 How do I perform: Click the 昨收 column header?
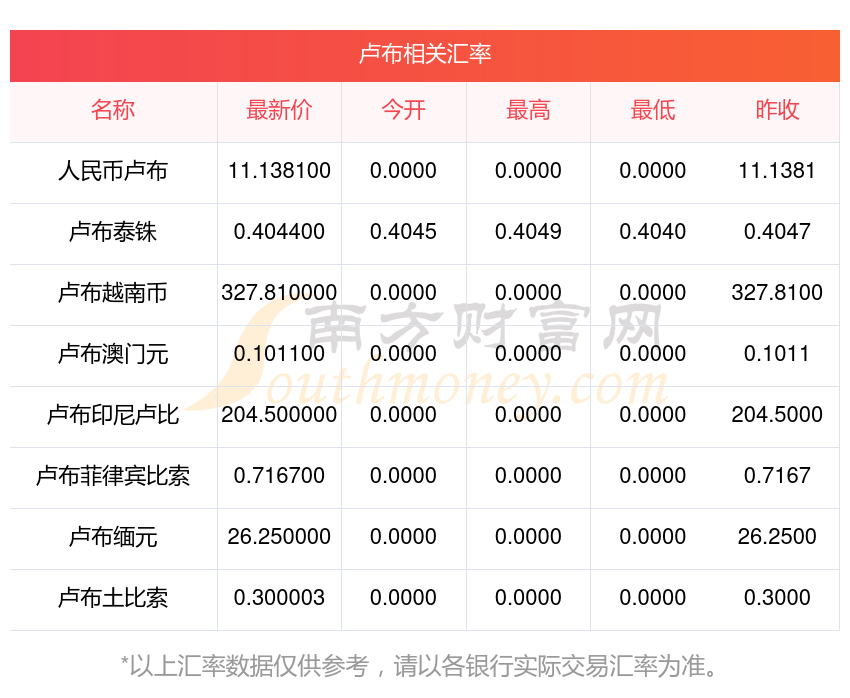point(777,110)
